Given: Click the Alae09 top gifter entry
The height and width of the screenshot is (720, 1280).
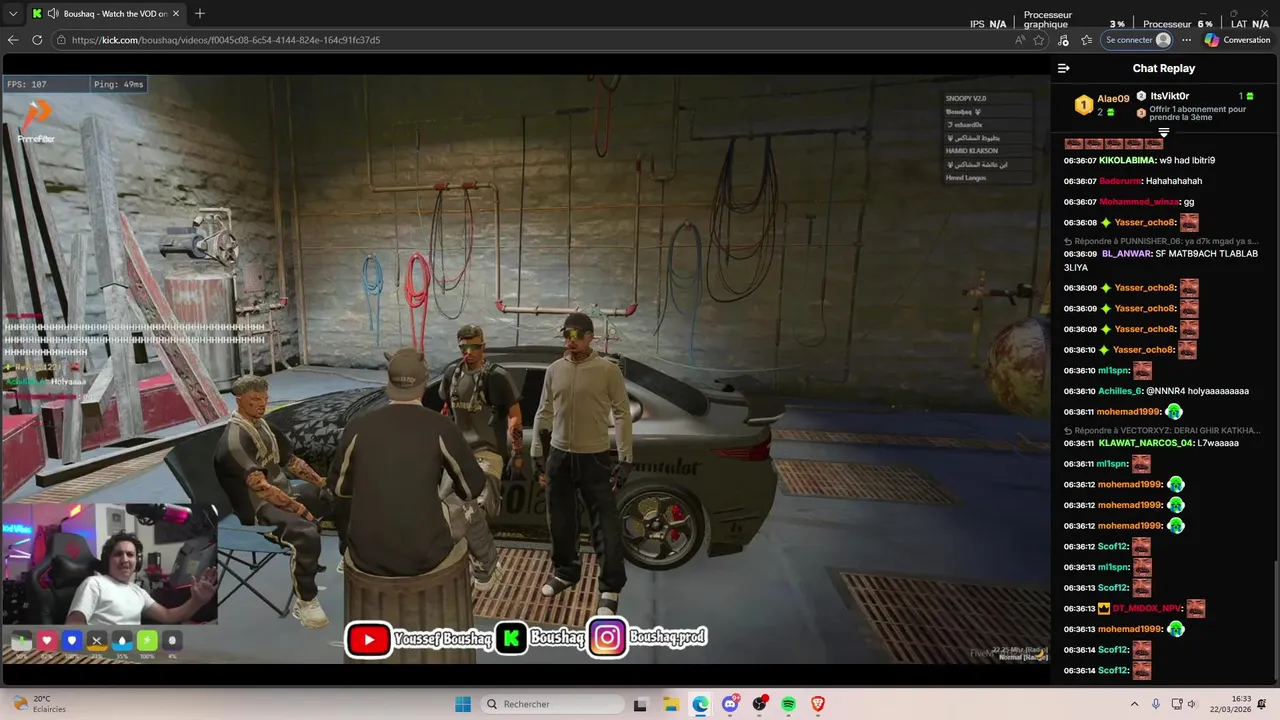Looking at the screenshot, I should click(1102, 105).
